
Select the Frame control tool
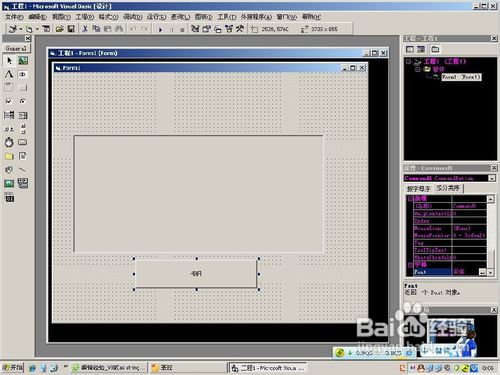click(9, 88)
